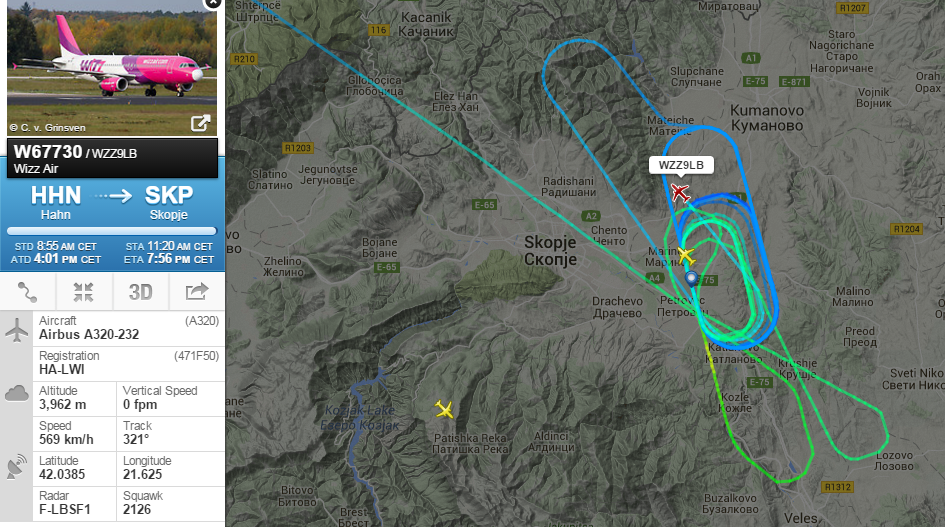Viewport: 945px width, 527px height.
Task: Click the flight progress bar
Action: 111,231
